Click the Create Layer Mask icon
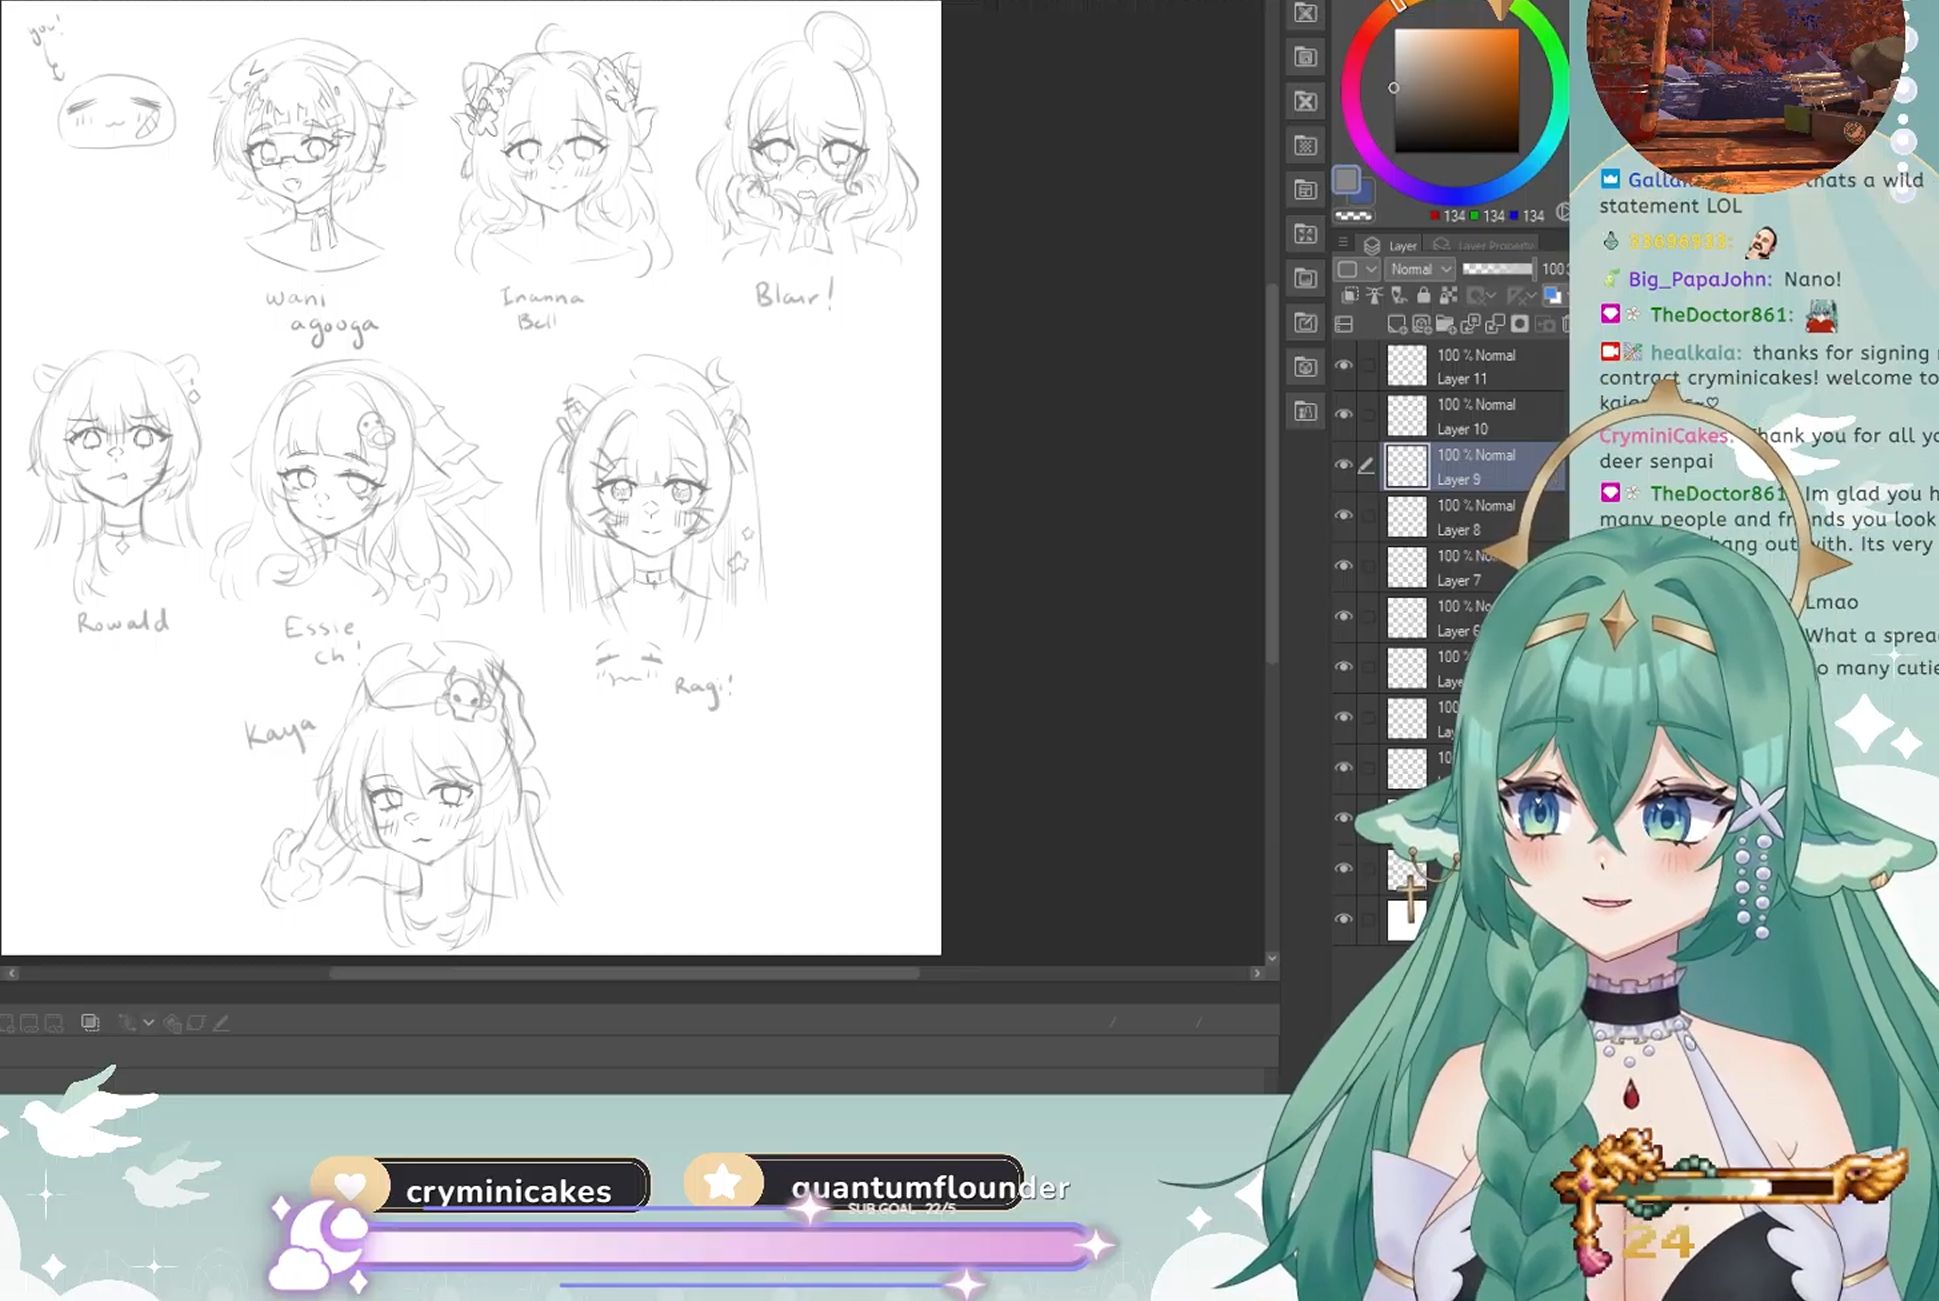1939x1301 pixels. pos(1520,324)
